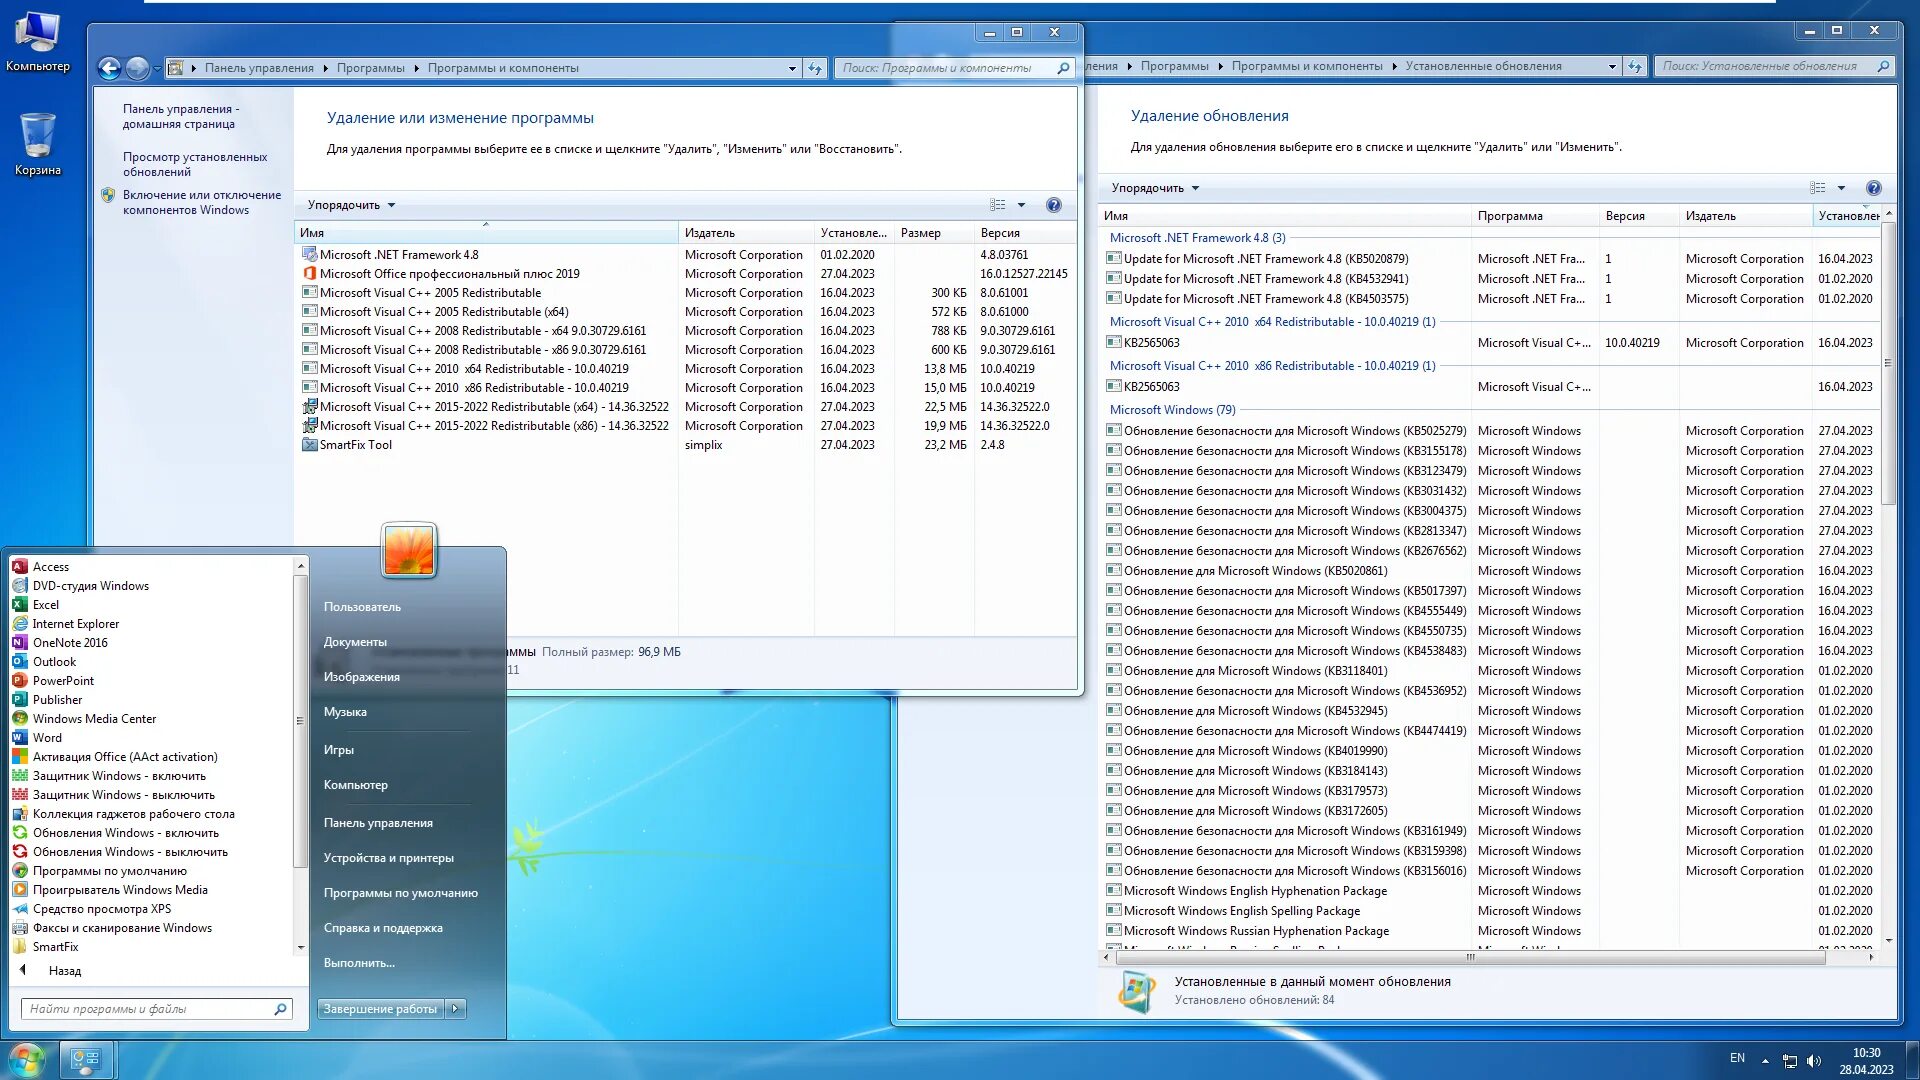Launch Outlook from Start menu
The image size is (1920, 1080).
point(54,662)
